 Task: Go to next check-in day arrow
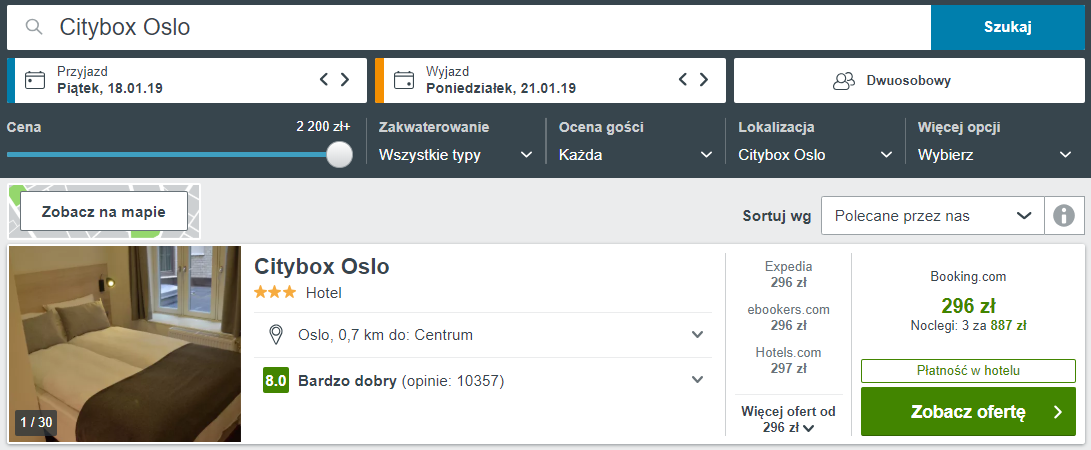[x=345, y=80]
